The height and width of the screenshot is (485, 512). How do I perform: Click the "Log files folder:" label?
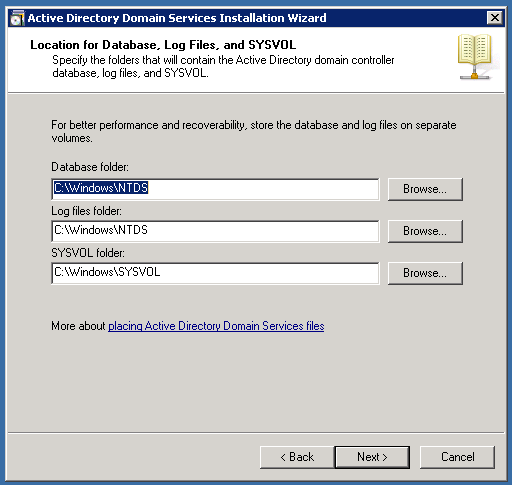pos(86,211)
